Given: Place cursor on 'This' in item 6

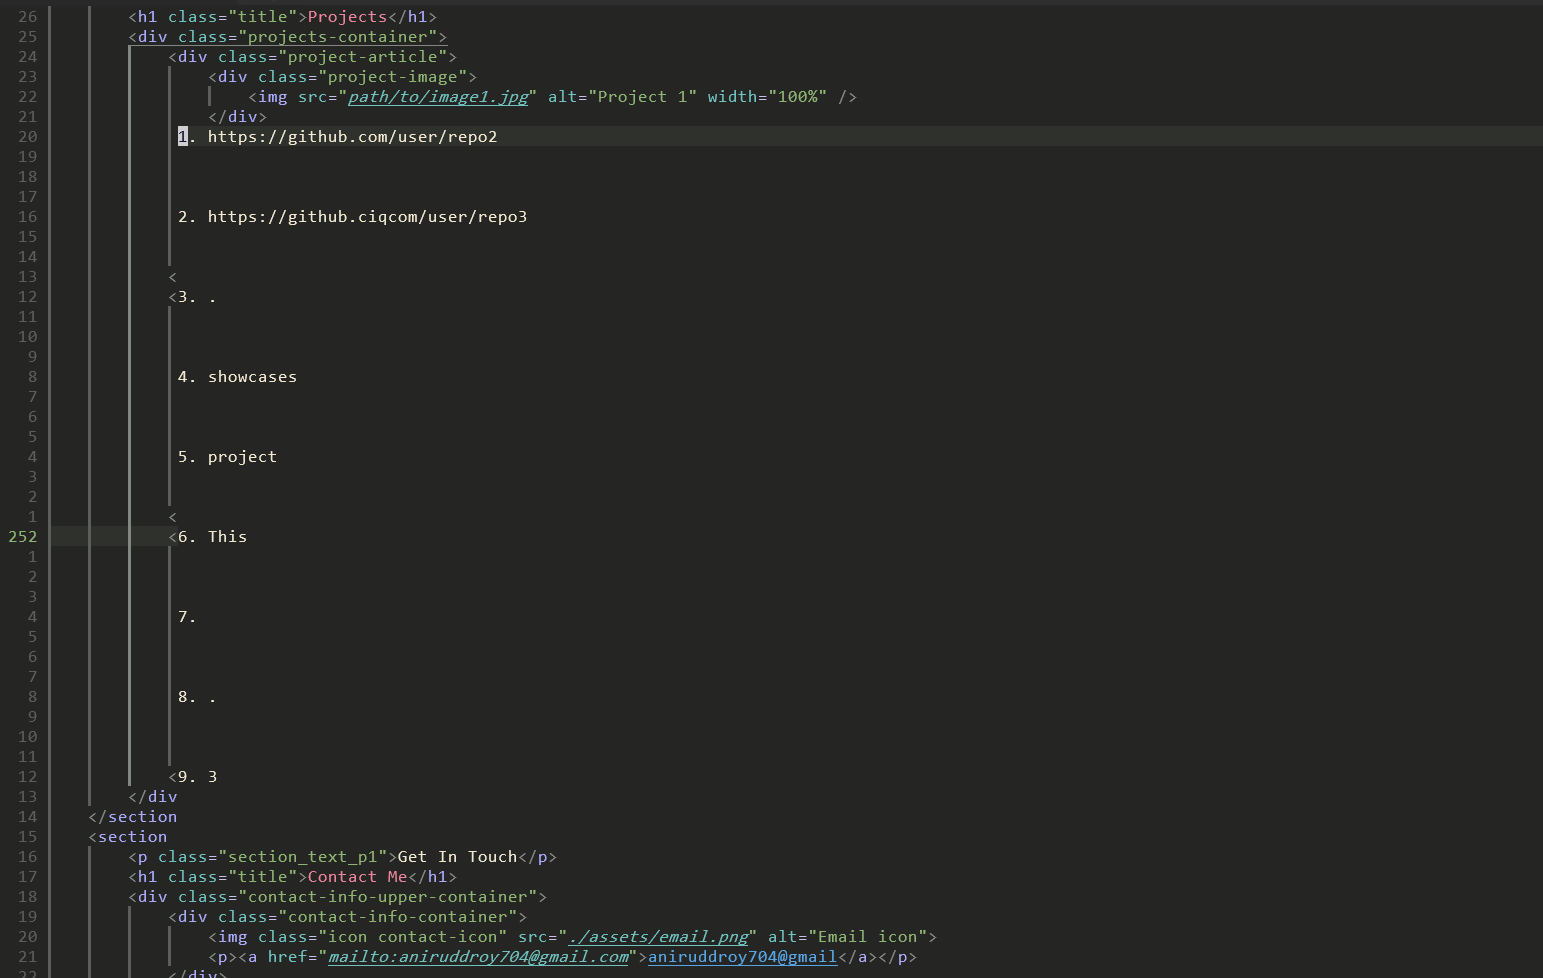Looking at the screenshot, I should (227, 537).
